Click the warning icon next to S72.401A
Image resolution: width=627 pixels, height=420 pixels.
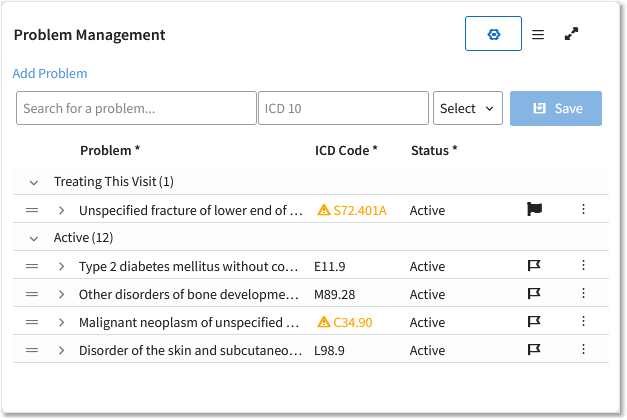tap(323, 210)
